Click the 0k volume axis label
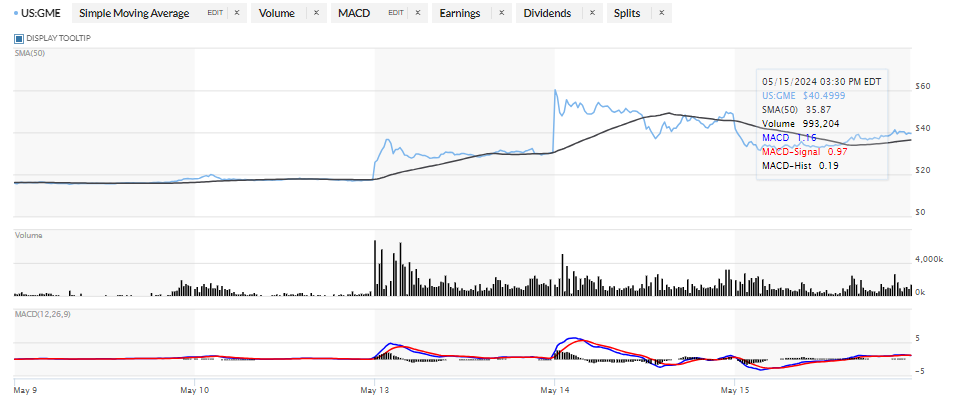The width and height of the screenshot is (953, 396). tap(921, 293)
